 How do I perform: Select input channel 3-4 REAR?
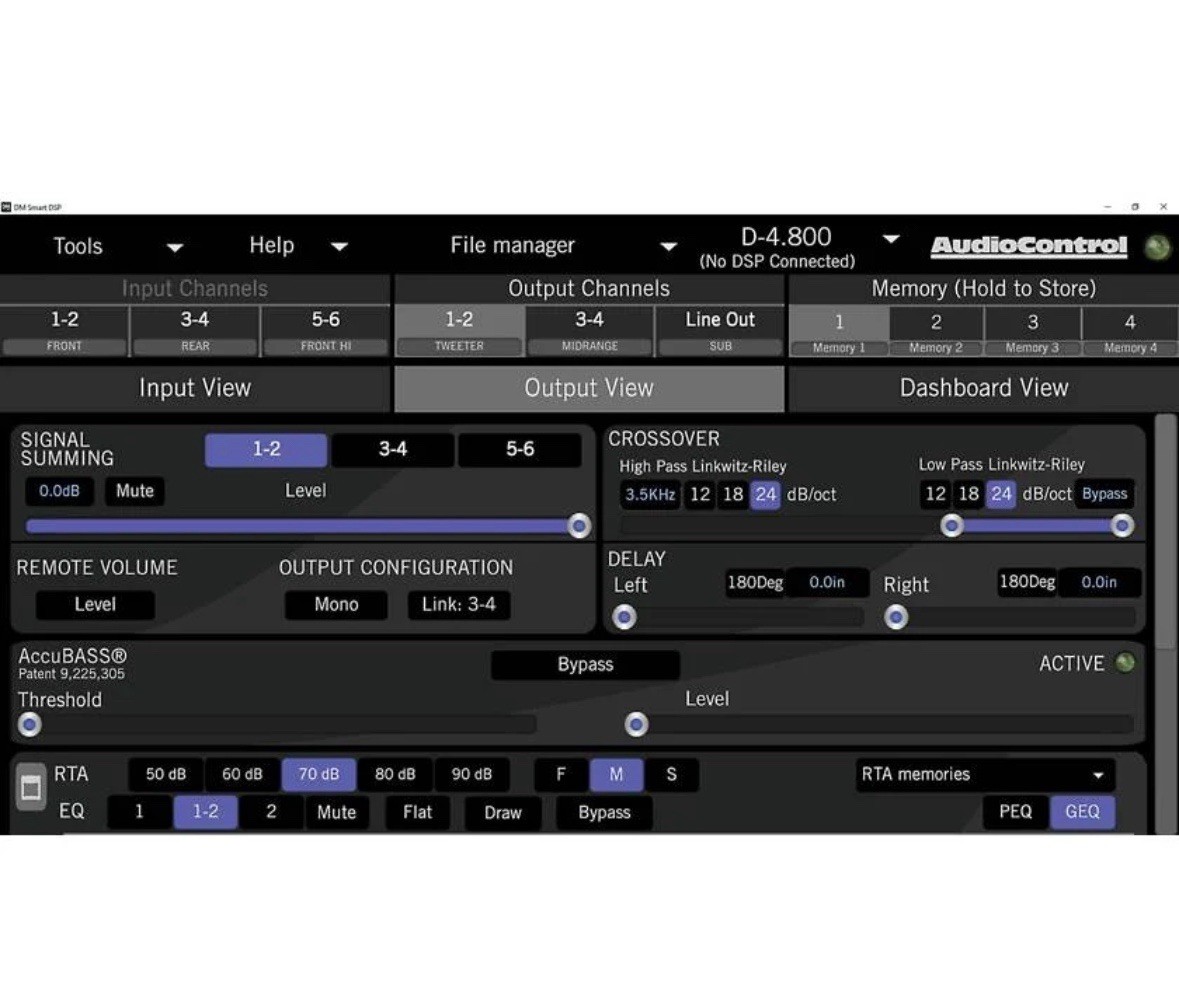195,331
